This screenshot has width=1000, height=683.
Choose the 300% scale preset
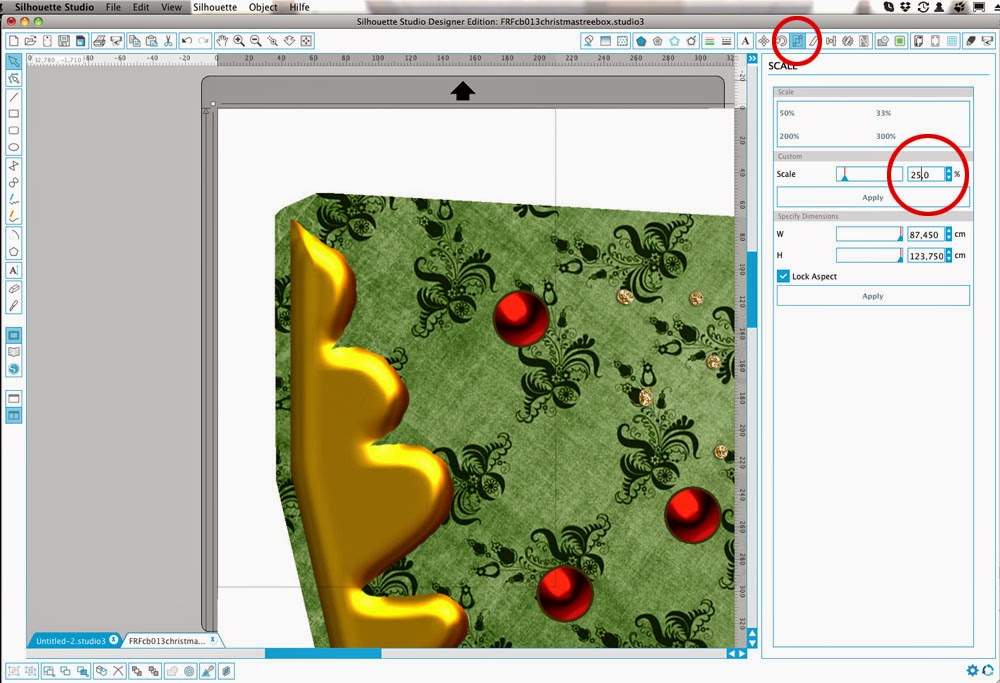click(x=885, y=136)
